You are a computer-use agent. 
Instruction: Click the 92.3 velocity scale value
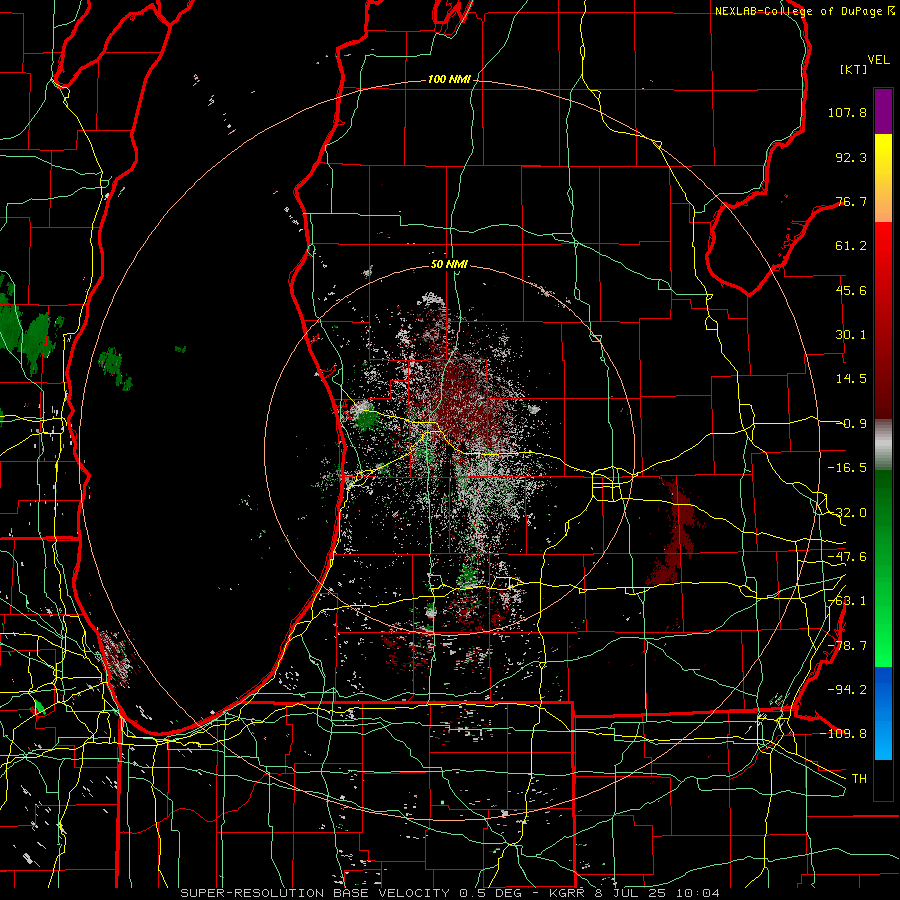[851, 157]
